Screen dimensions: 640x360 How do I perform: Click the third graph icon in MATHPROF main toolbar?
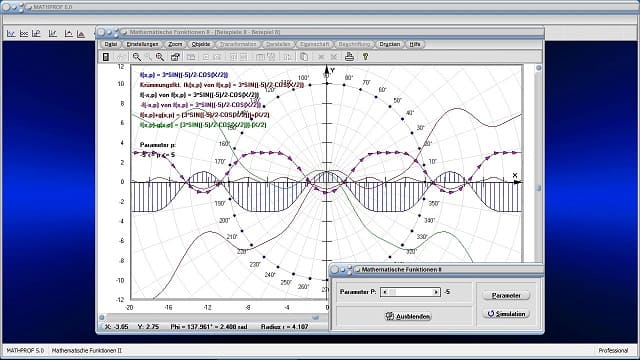click(x=36, y=33)
